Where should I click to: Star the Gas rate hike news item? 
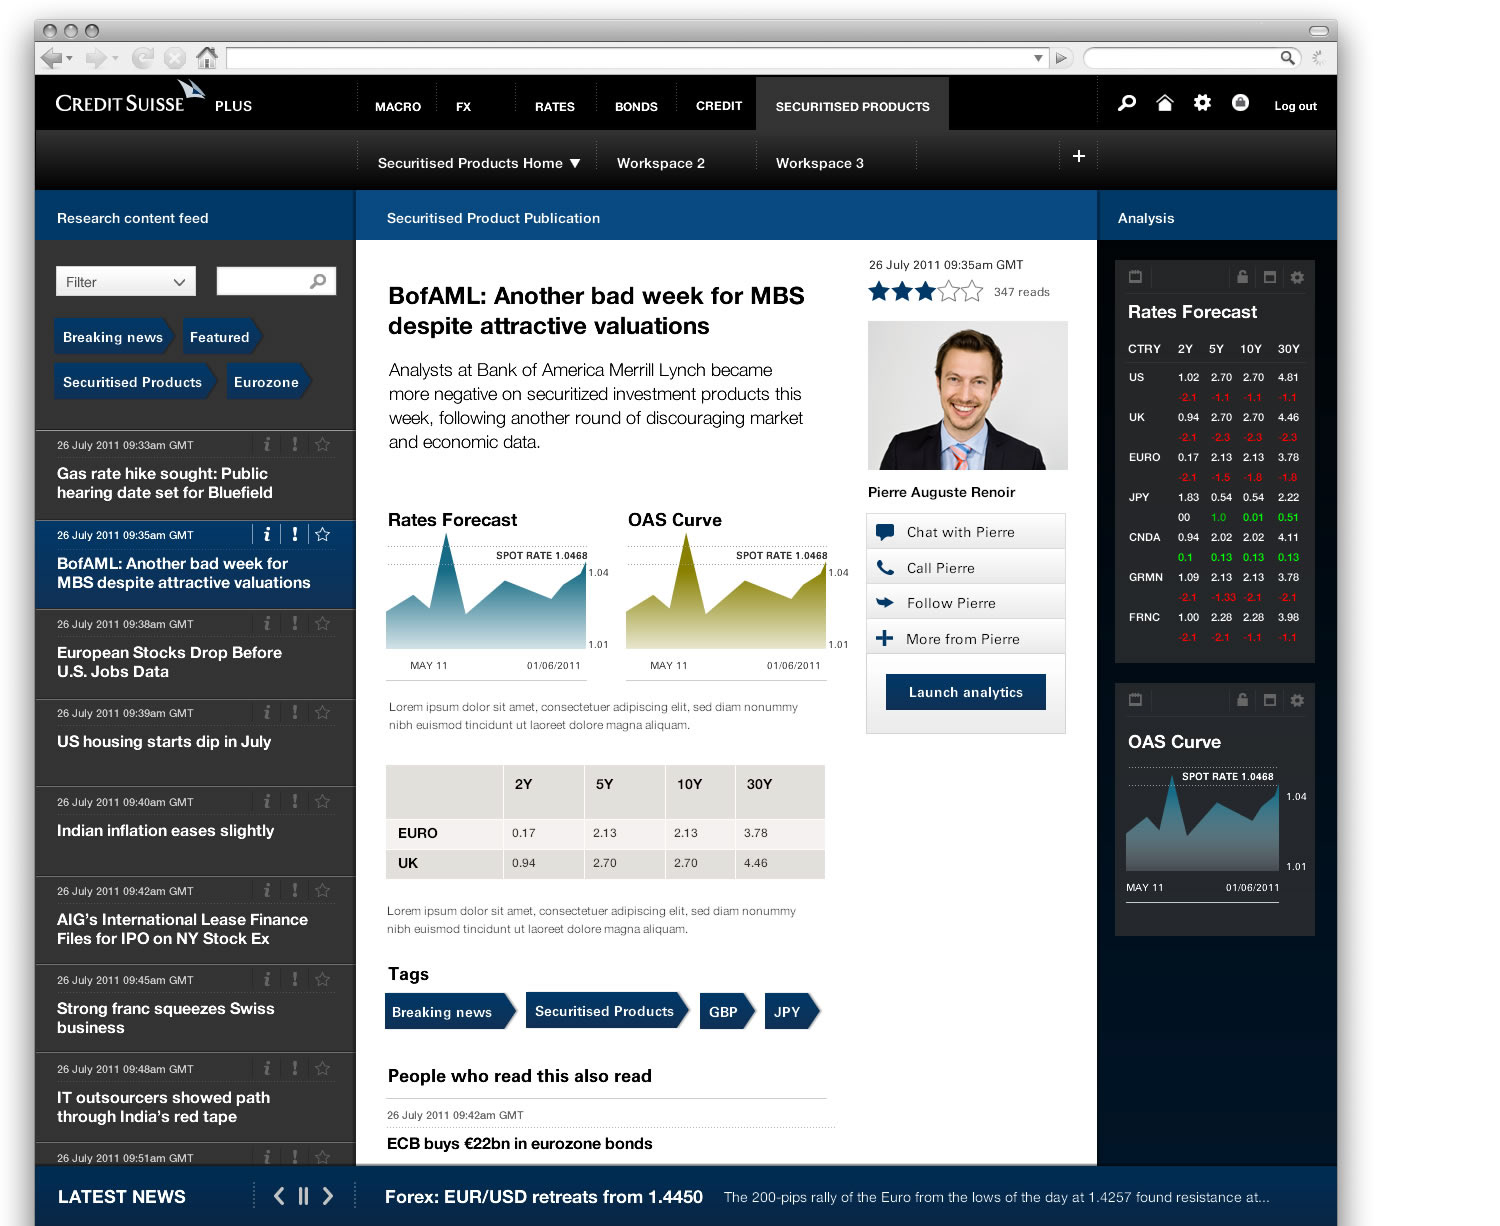pyautogui.click(x=322, y=444)
